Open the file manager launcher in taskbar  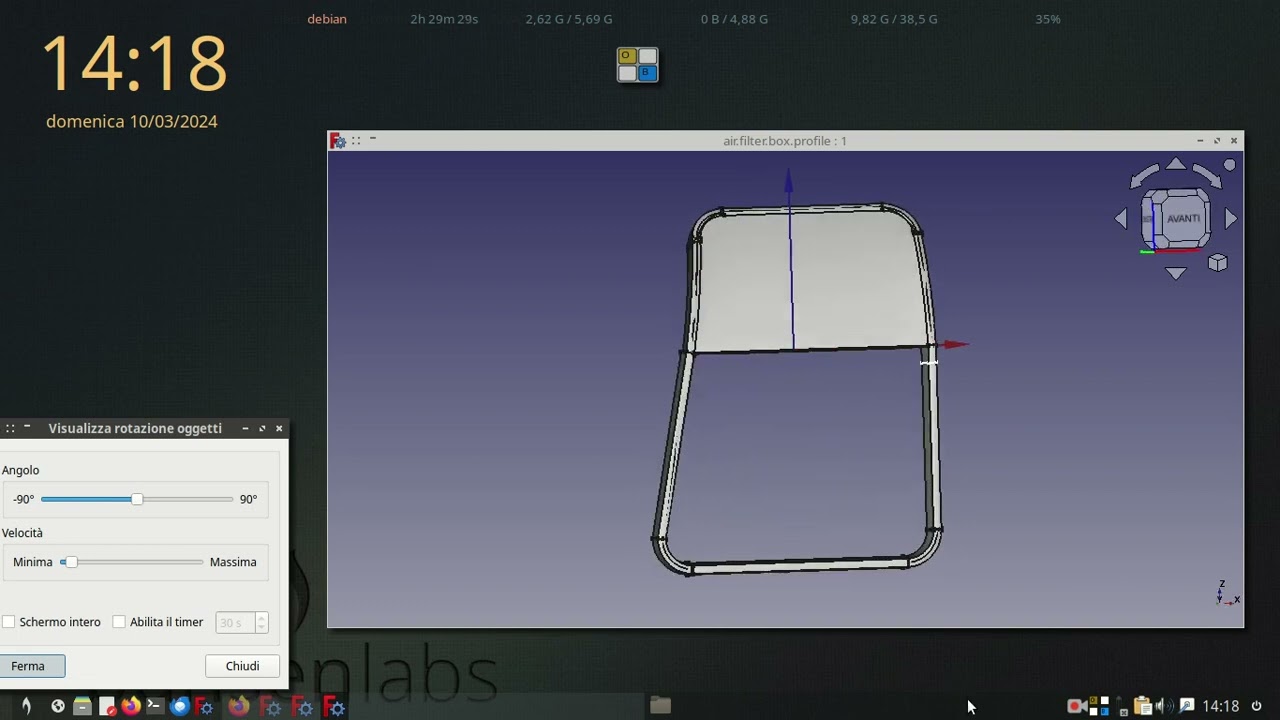(x=82, y=706)
